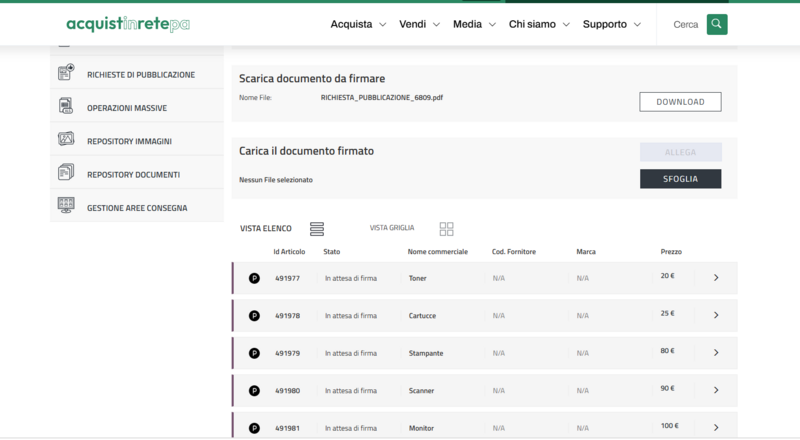
Task: Click the Nome commerciale column header
Action: (x=438, y=252)
